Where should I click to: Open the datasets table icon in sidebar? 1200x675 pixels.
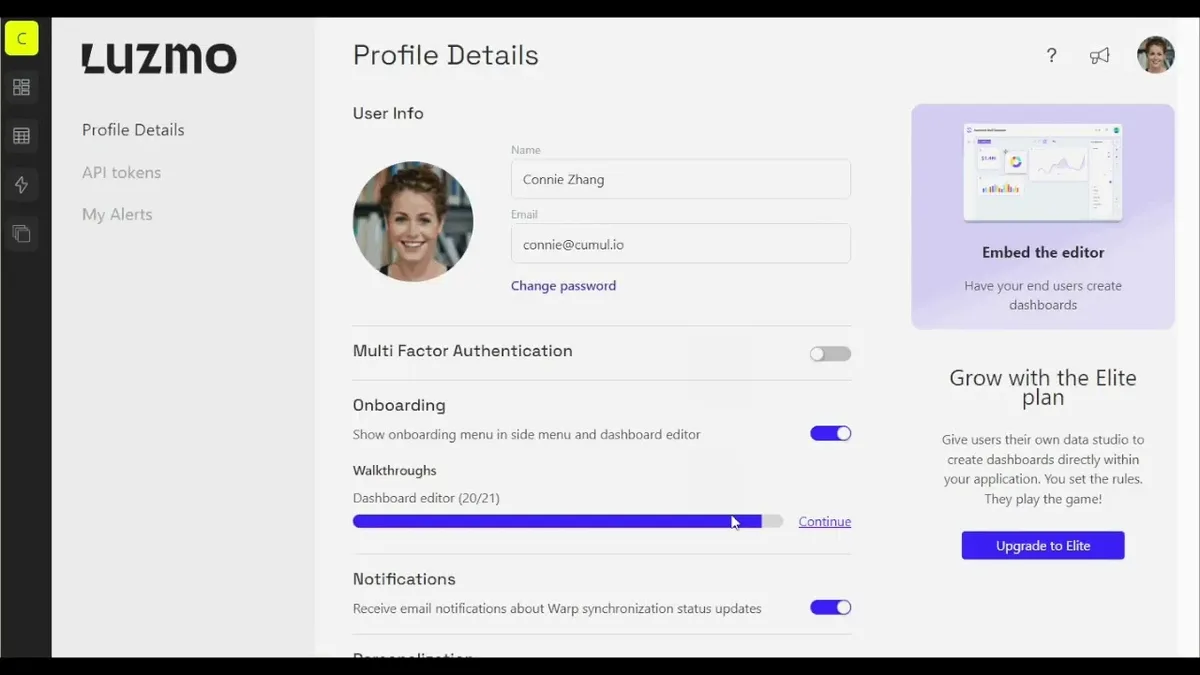point(21,136)
